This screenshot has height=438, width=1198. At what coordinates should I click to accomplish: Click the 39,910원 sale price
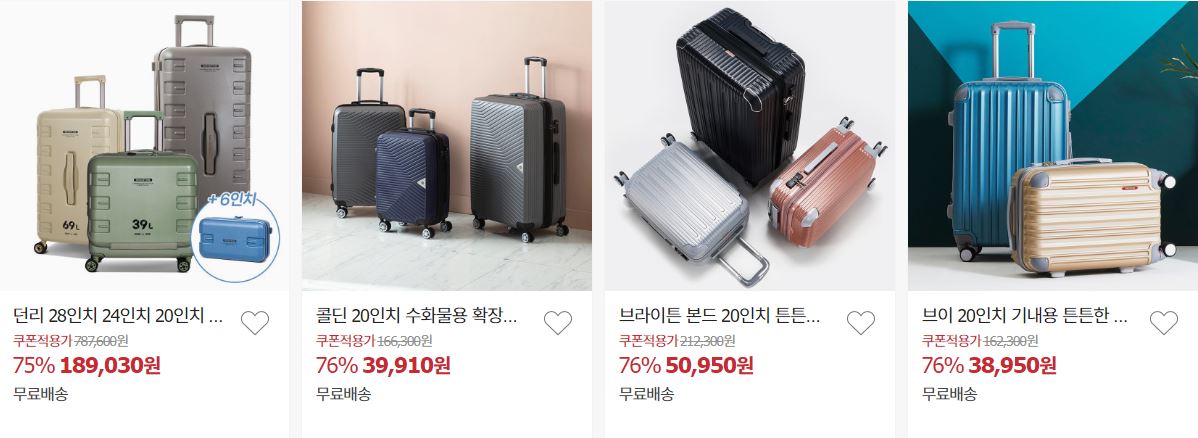(x=406, y=365)
